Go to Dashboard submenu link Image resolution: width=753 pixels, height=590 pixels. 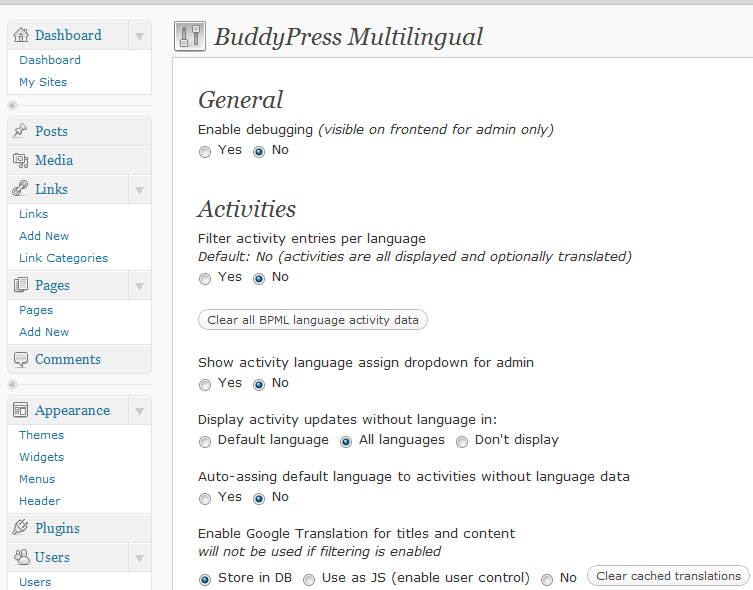click(50, 60)
